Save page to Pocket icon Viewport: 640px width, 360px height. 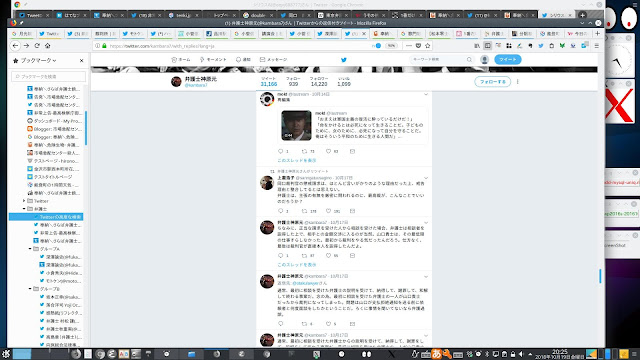point(418,46)
